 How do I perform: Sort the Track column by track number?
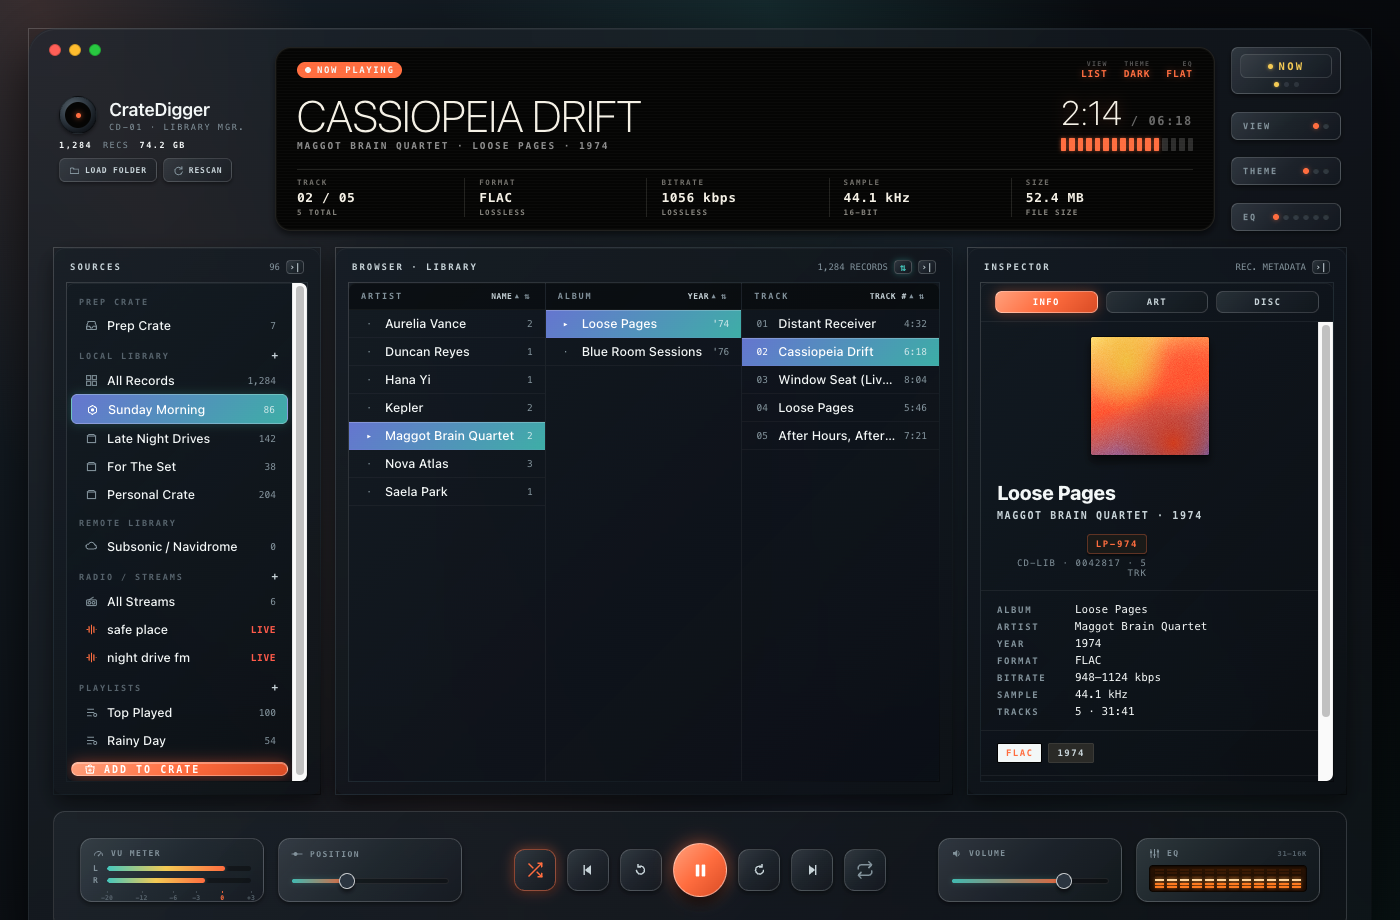pyautogui.click(x=896, y=296)
